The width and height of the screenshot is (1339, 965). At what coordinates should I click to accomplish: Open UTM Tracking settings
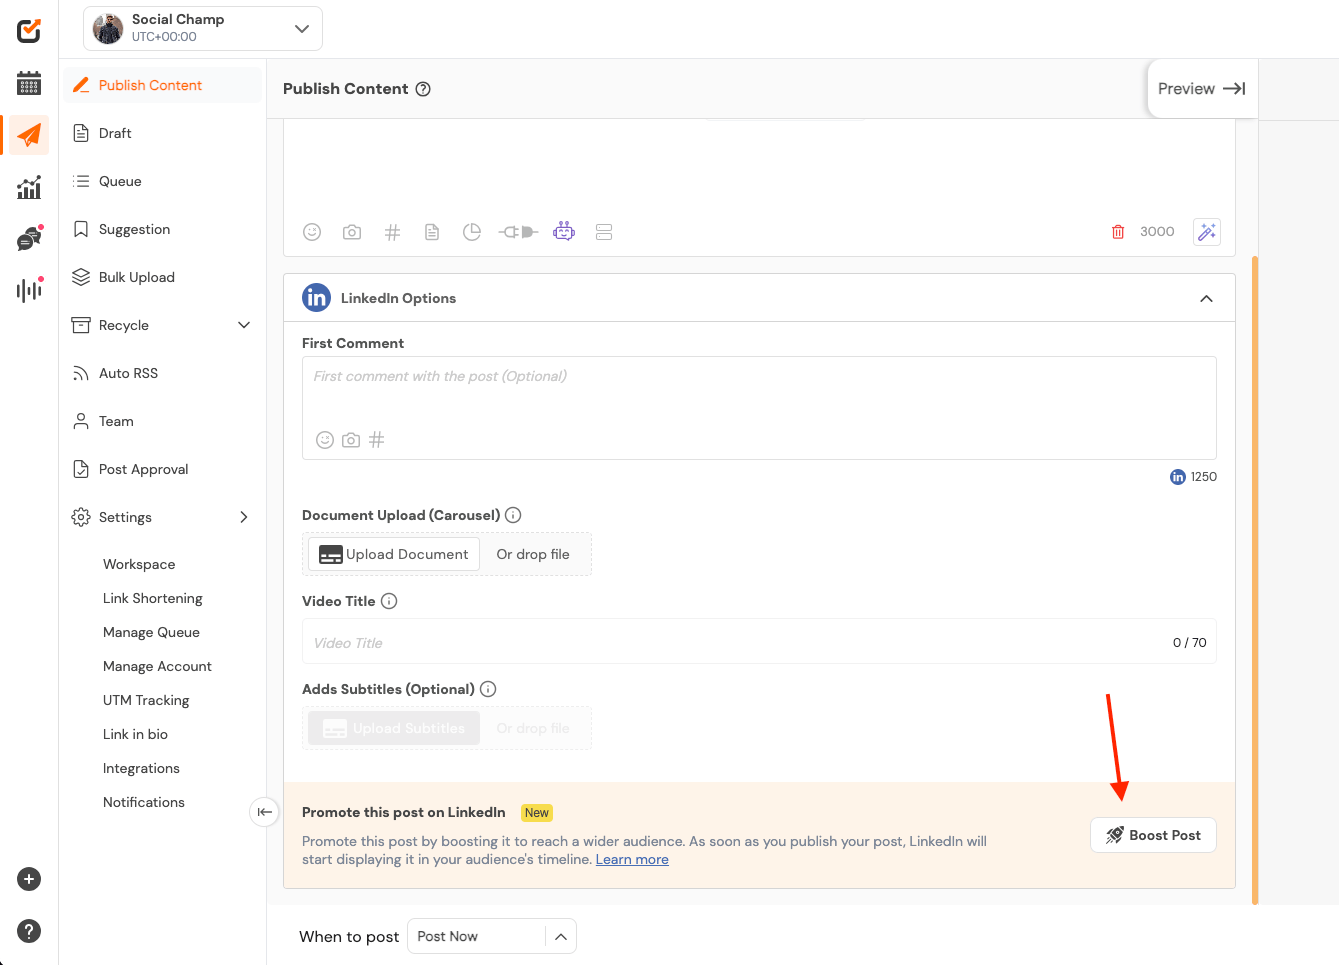pyautogui.click(x=146, y=700)
